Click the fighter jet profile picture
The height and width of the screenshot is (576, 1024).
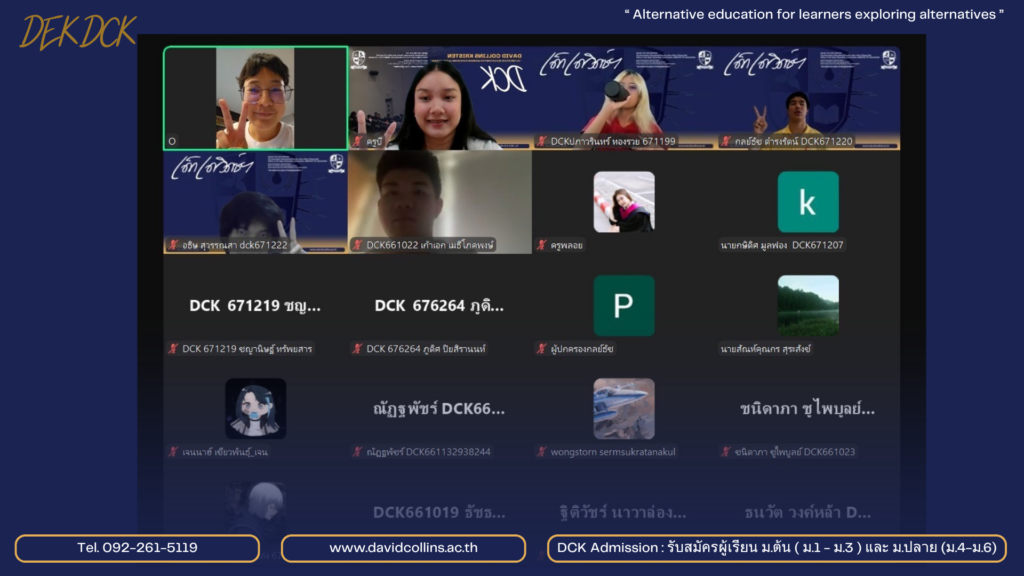tap(624, 409)
